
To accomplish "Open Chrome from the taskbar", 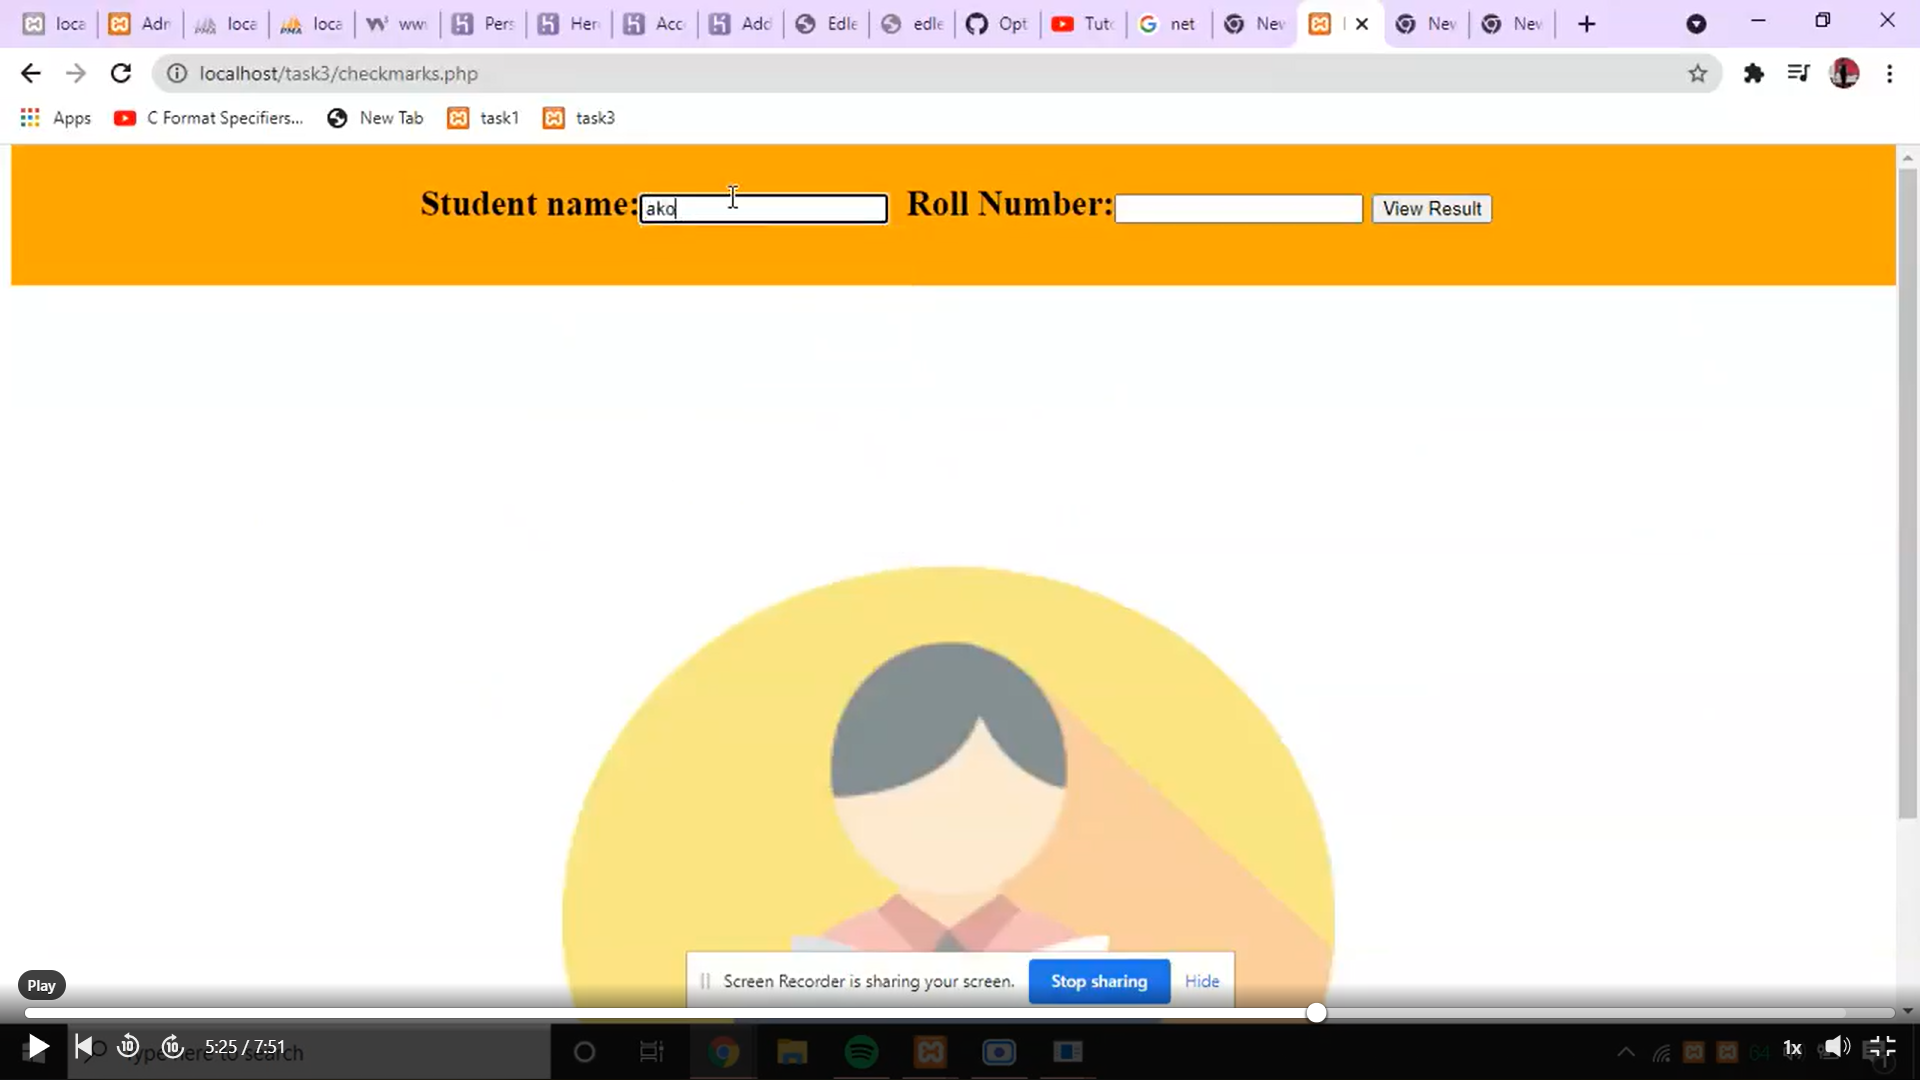I will coord(724,1052).
